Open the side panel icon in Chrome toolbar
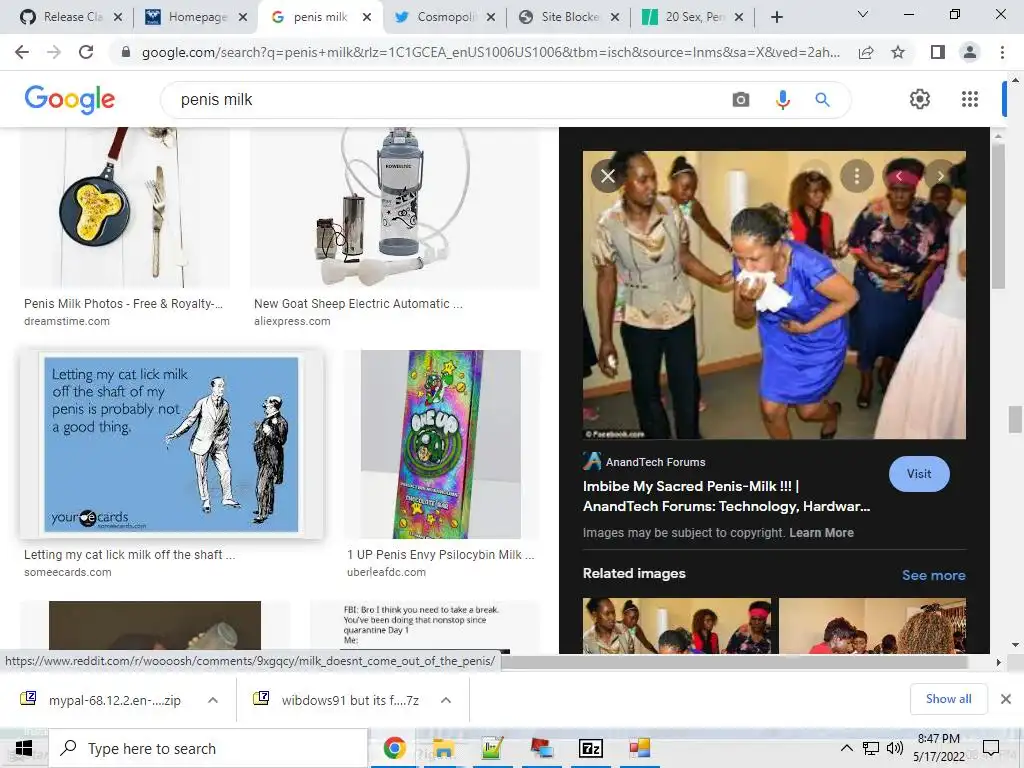1024x768 pixels. pyautogui.click(x=938, y=52)
